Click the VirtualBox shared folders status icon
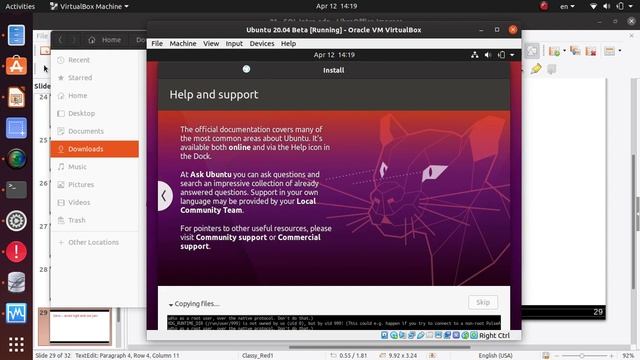This screenshot has height=360, width=640. (x=429, y=335)
